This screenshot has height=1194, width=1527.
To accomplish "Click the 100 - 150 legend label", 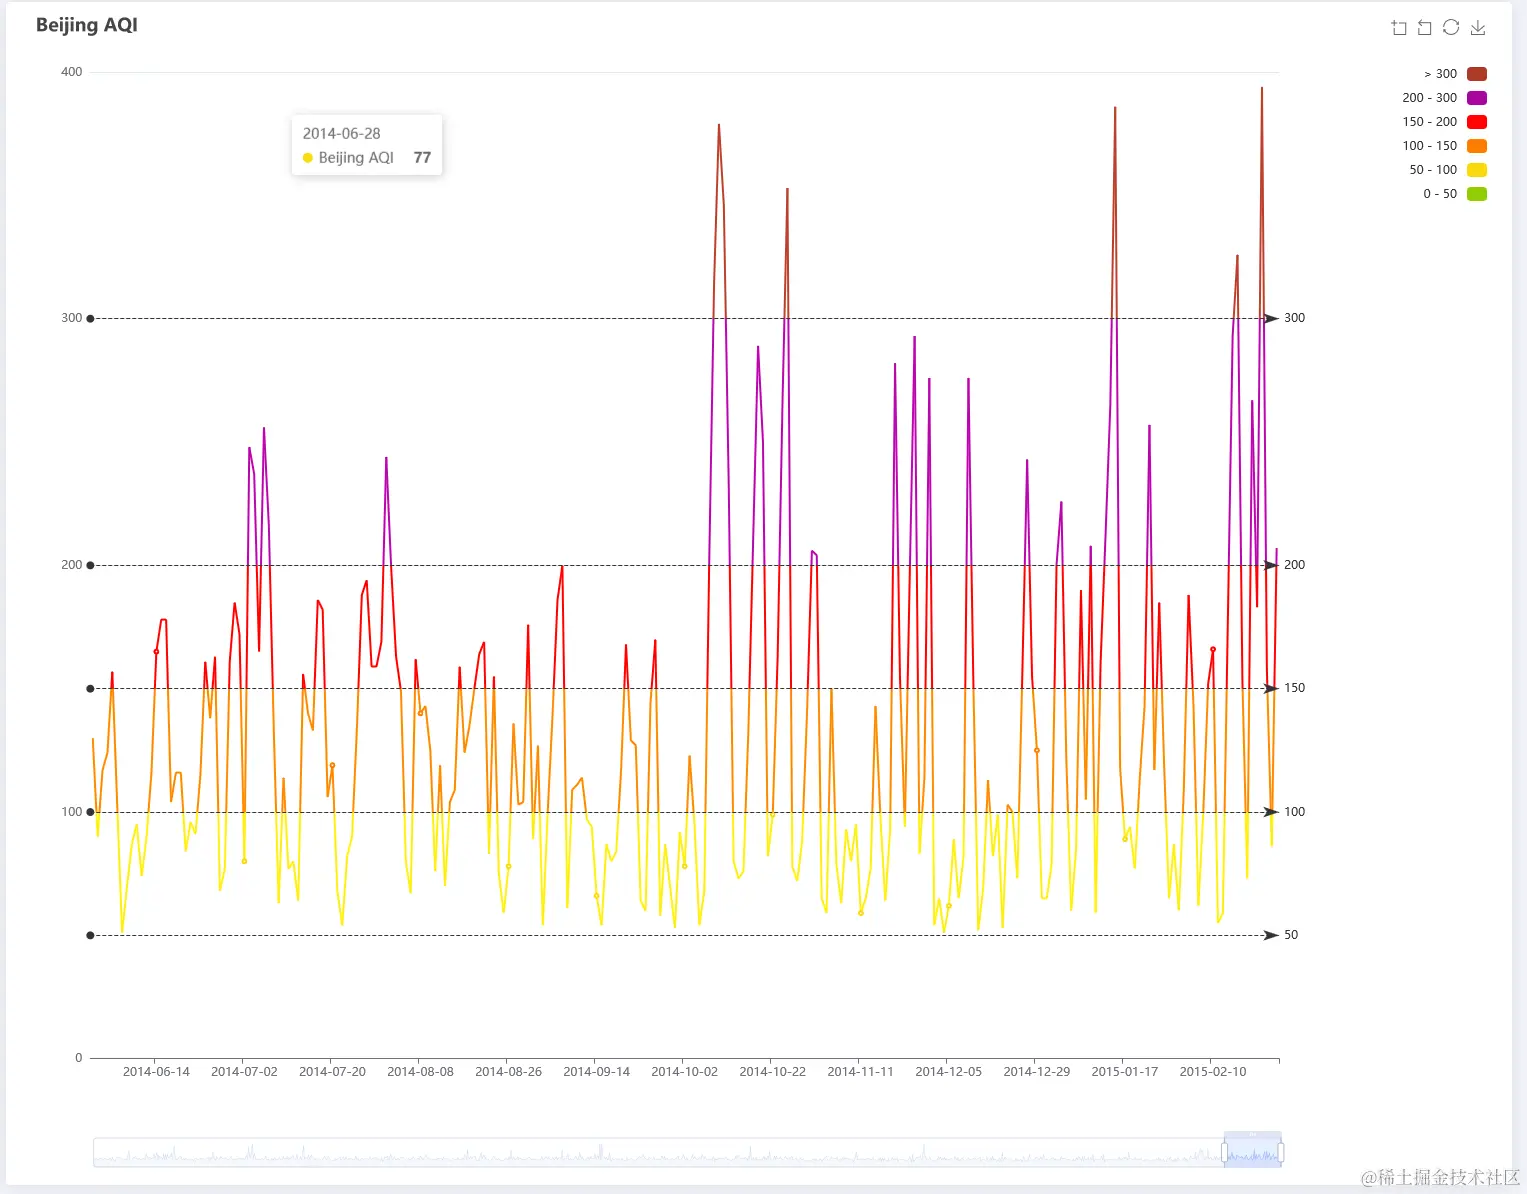I will (x=1429, y=146).
